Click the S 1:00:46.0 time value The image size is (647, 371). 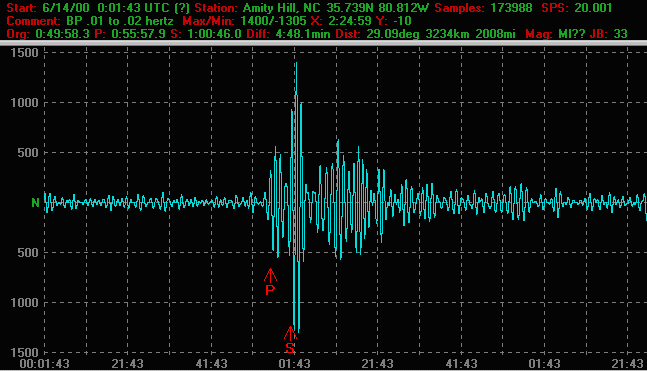[x=206, y=34]
